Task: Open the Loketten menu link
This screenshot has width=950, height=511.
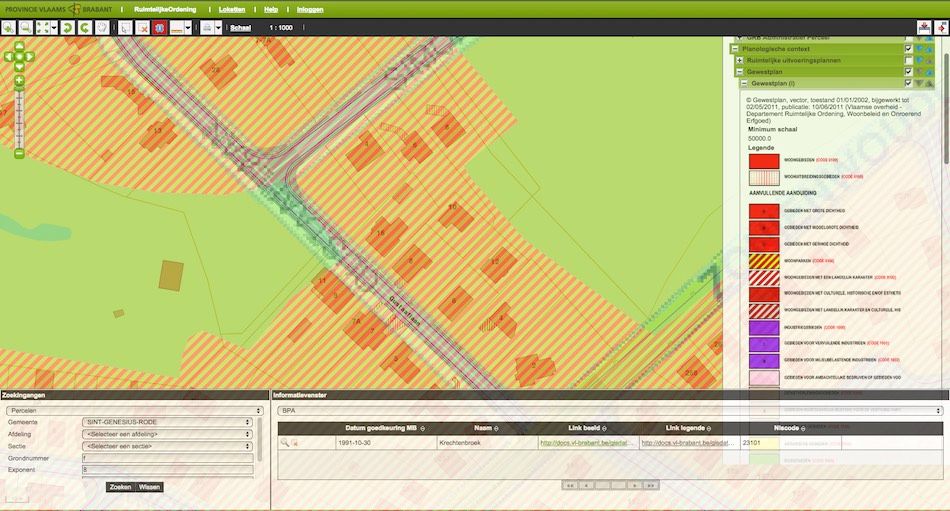Action: [232, 10]
